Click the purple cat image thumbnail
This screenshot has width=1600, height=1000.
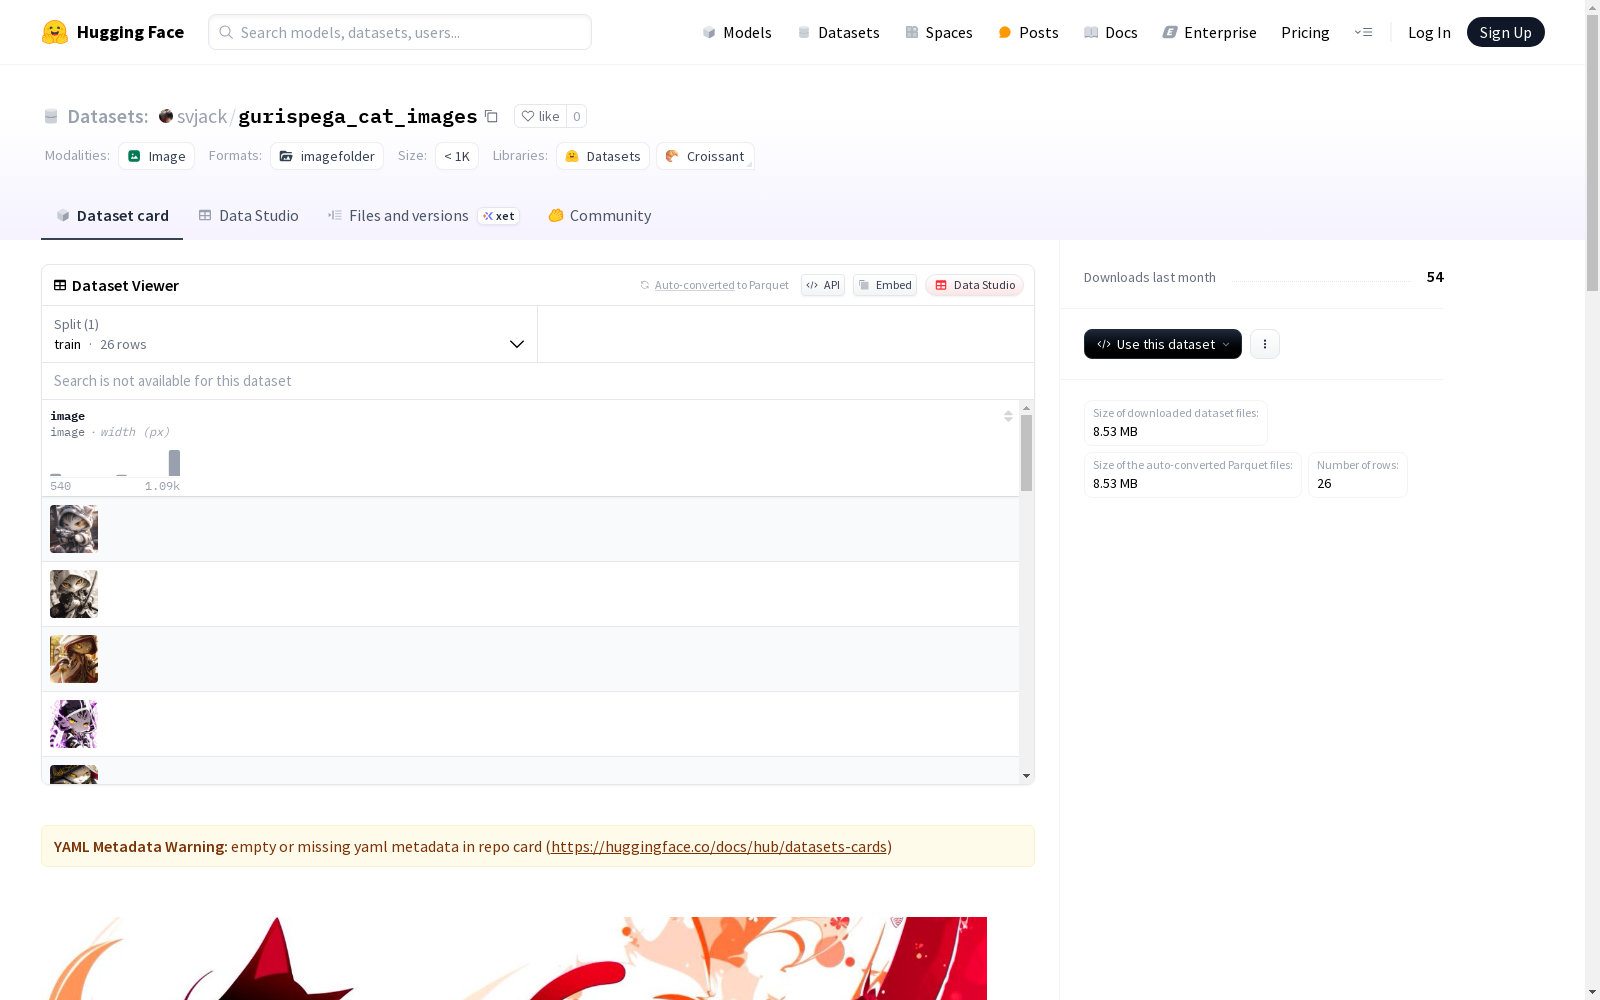[74, 724]
